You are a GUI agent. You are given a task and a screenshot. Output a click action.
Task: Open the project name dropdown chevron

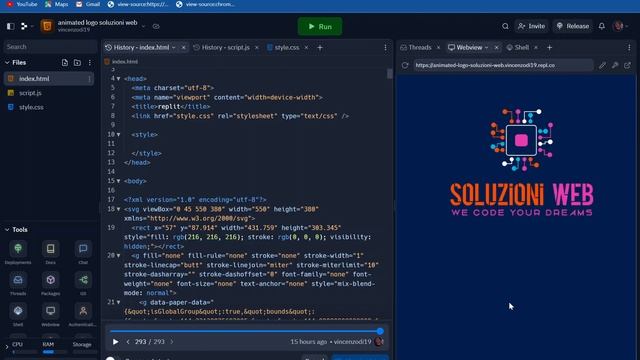click(x=143, y=27)
